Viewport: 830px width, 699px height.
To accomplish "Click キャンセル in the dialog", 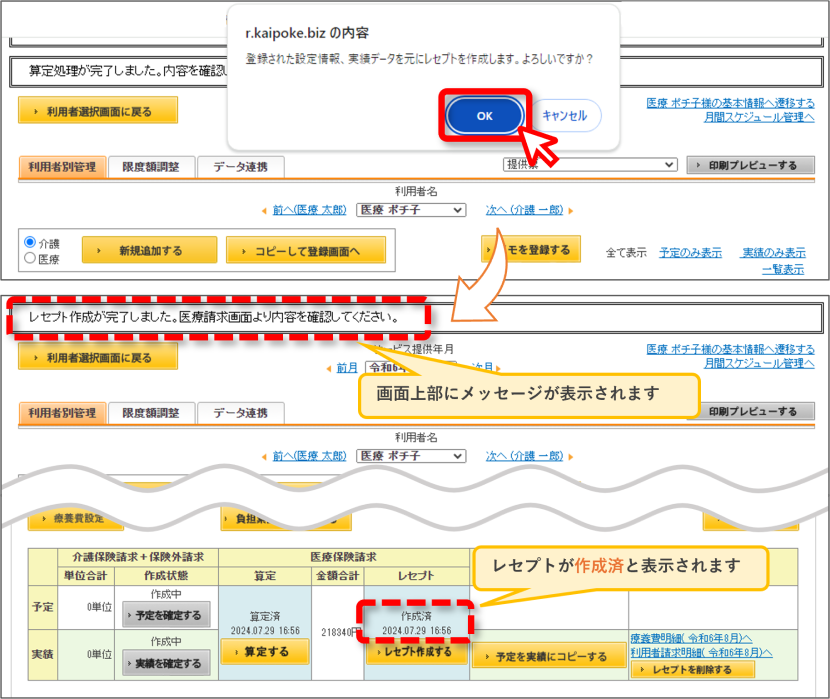I will (565, 115).
